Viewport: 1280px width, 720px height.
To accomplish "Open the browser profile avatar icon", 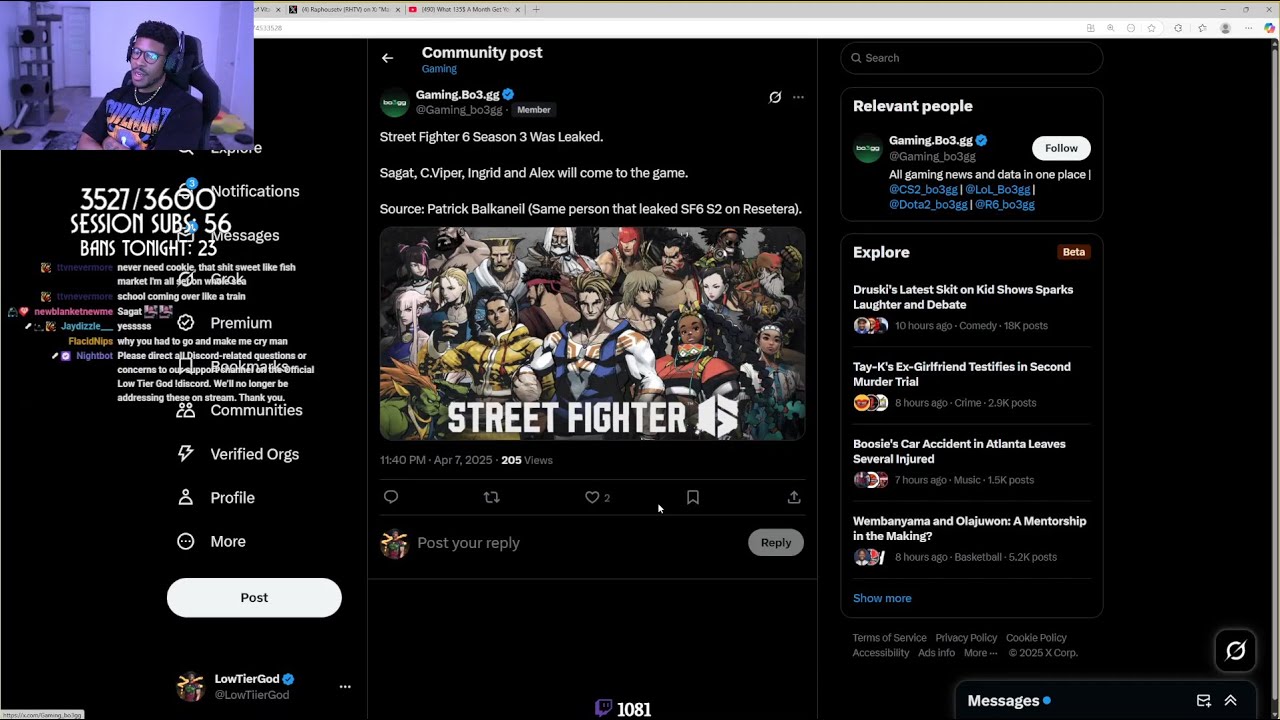I will (x=1225, y=28).
